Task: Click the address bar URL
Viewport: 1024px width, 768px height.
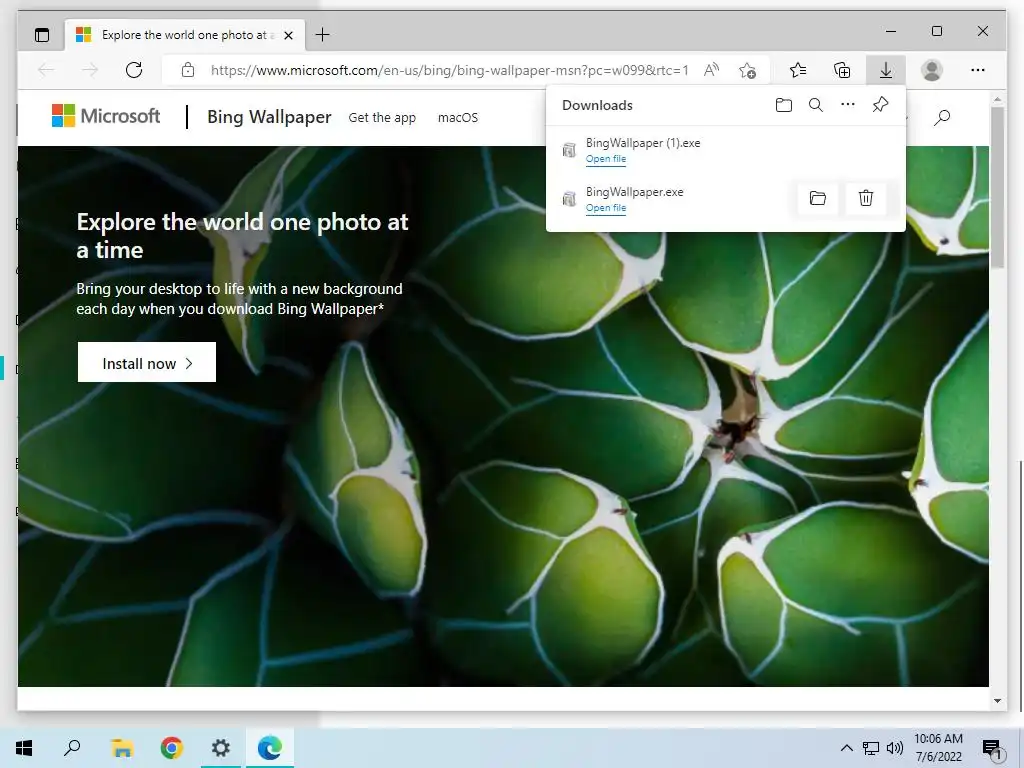Action: click(449, 70)
